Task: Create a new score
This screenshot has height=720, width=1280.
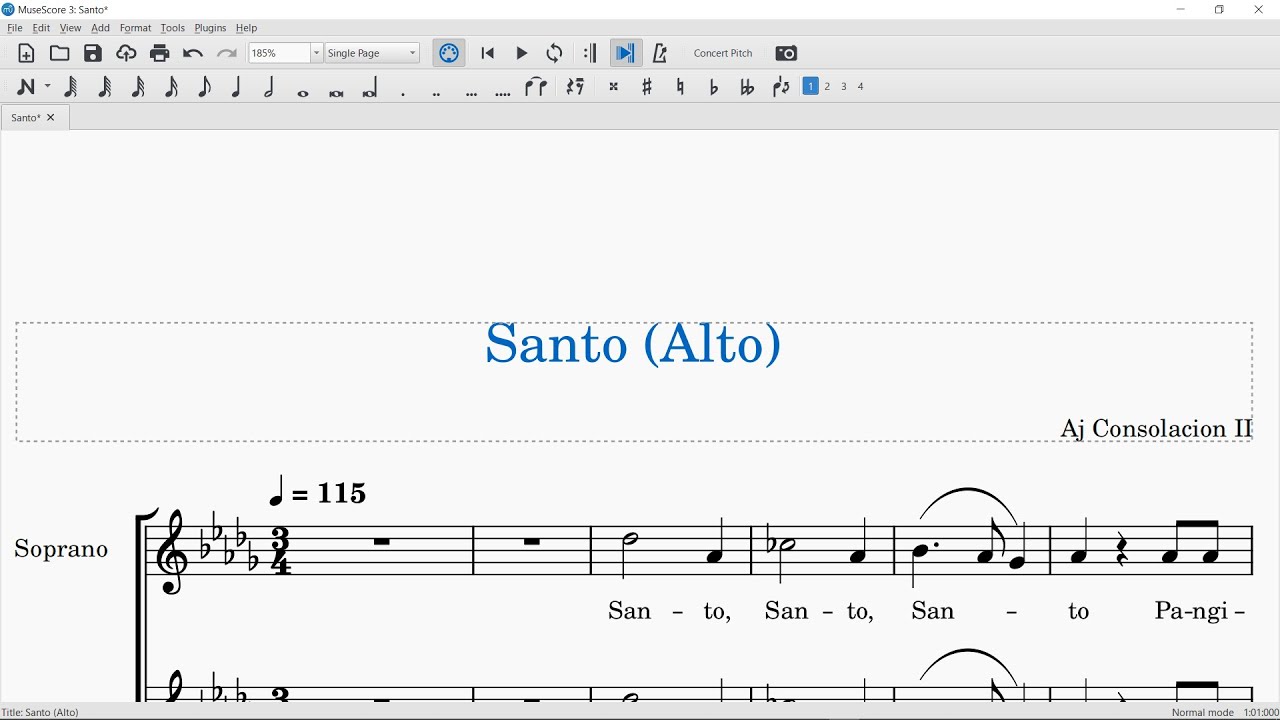Action: (27, 53)
